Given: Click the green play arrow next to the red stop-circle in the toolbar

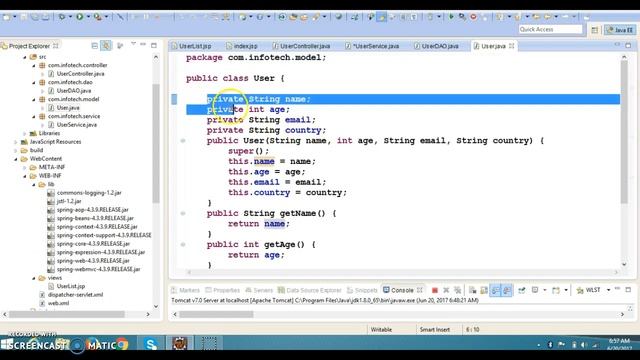Looking at the screenshot, I should (451, 17).
